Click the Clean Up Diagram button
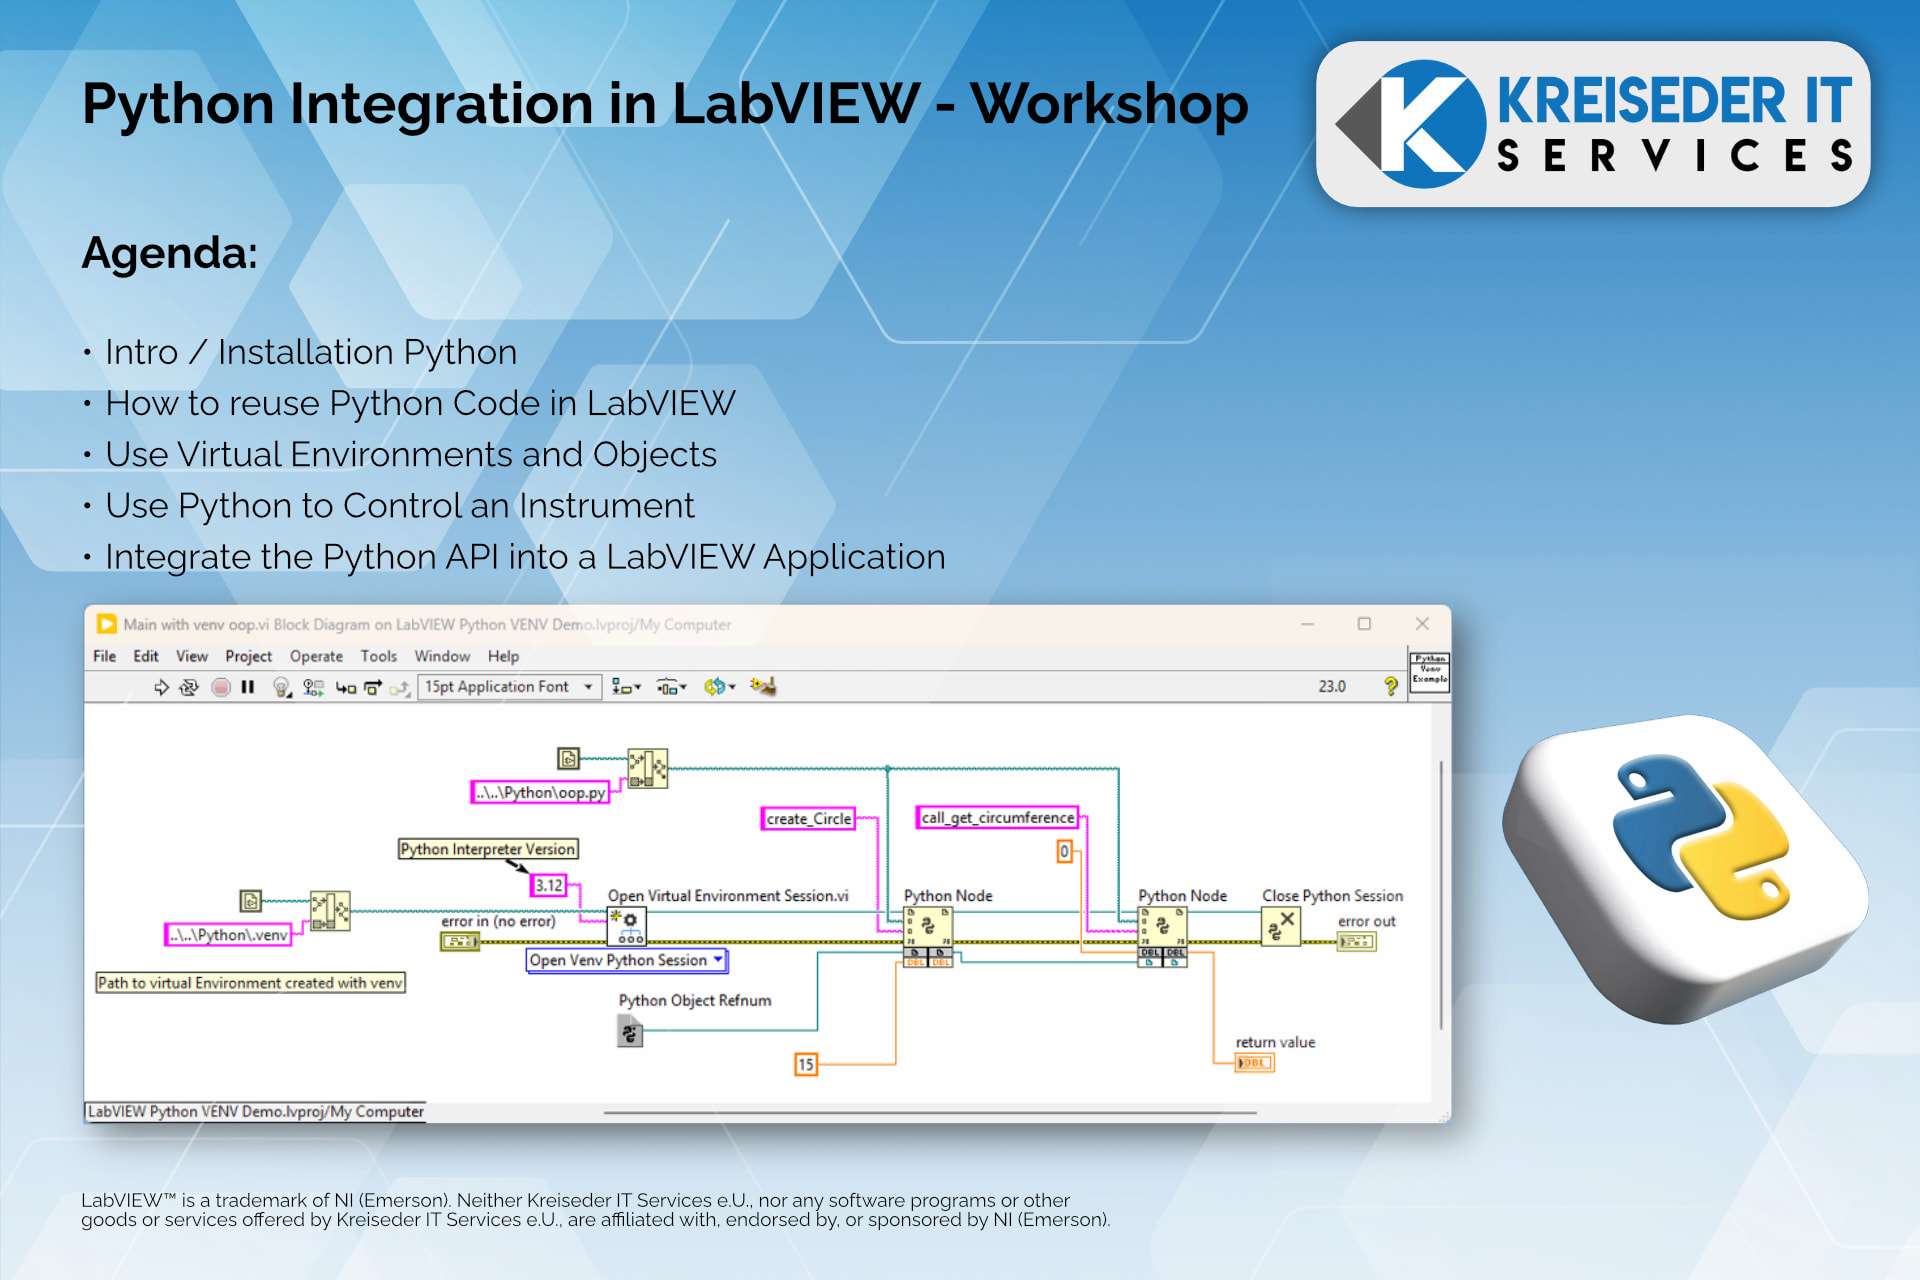Screen dimensions: 1920x1280 click(x=763, y=686)
